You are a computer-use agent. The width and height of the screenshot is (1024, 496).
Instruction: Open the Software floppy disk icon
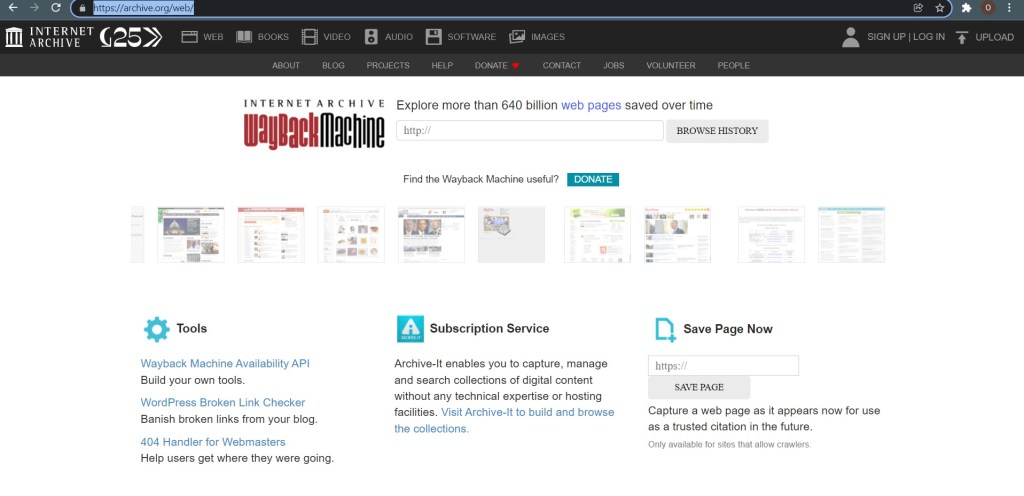433,37
